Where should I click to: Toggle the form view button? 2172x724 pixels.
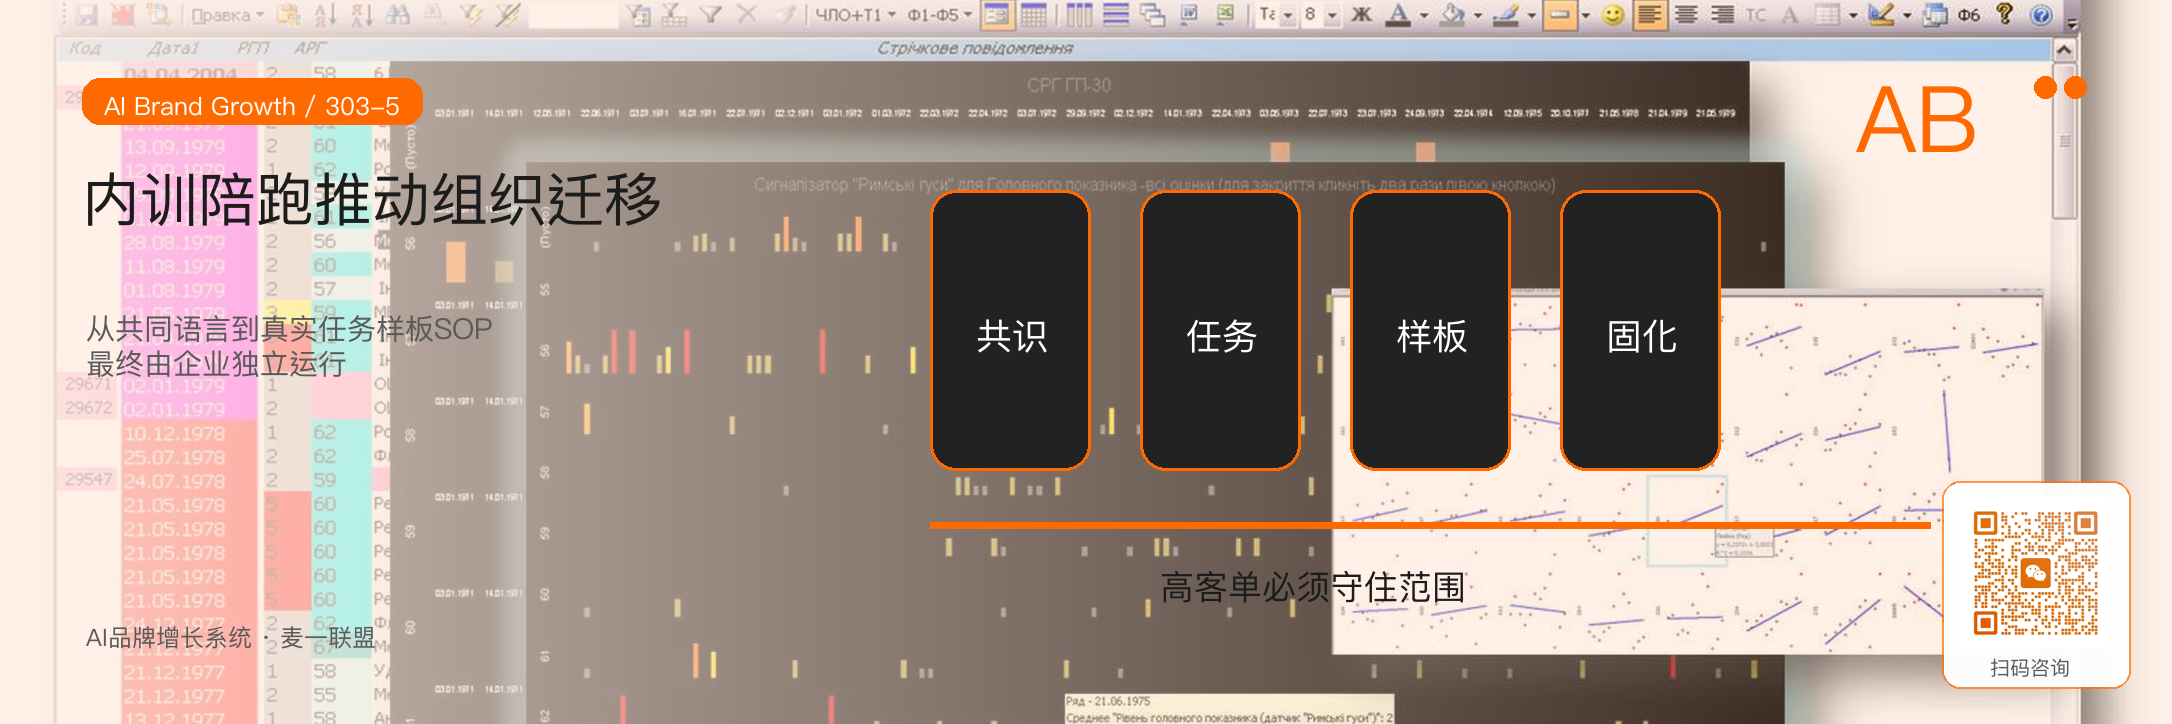[997, 15]
